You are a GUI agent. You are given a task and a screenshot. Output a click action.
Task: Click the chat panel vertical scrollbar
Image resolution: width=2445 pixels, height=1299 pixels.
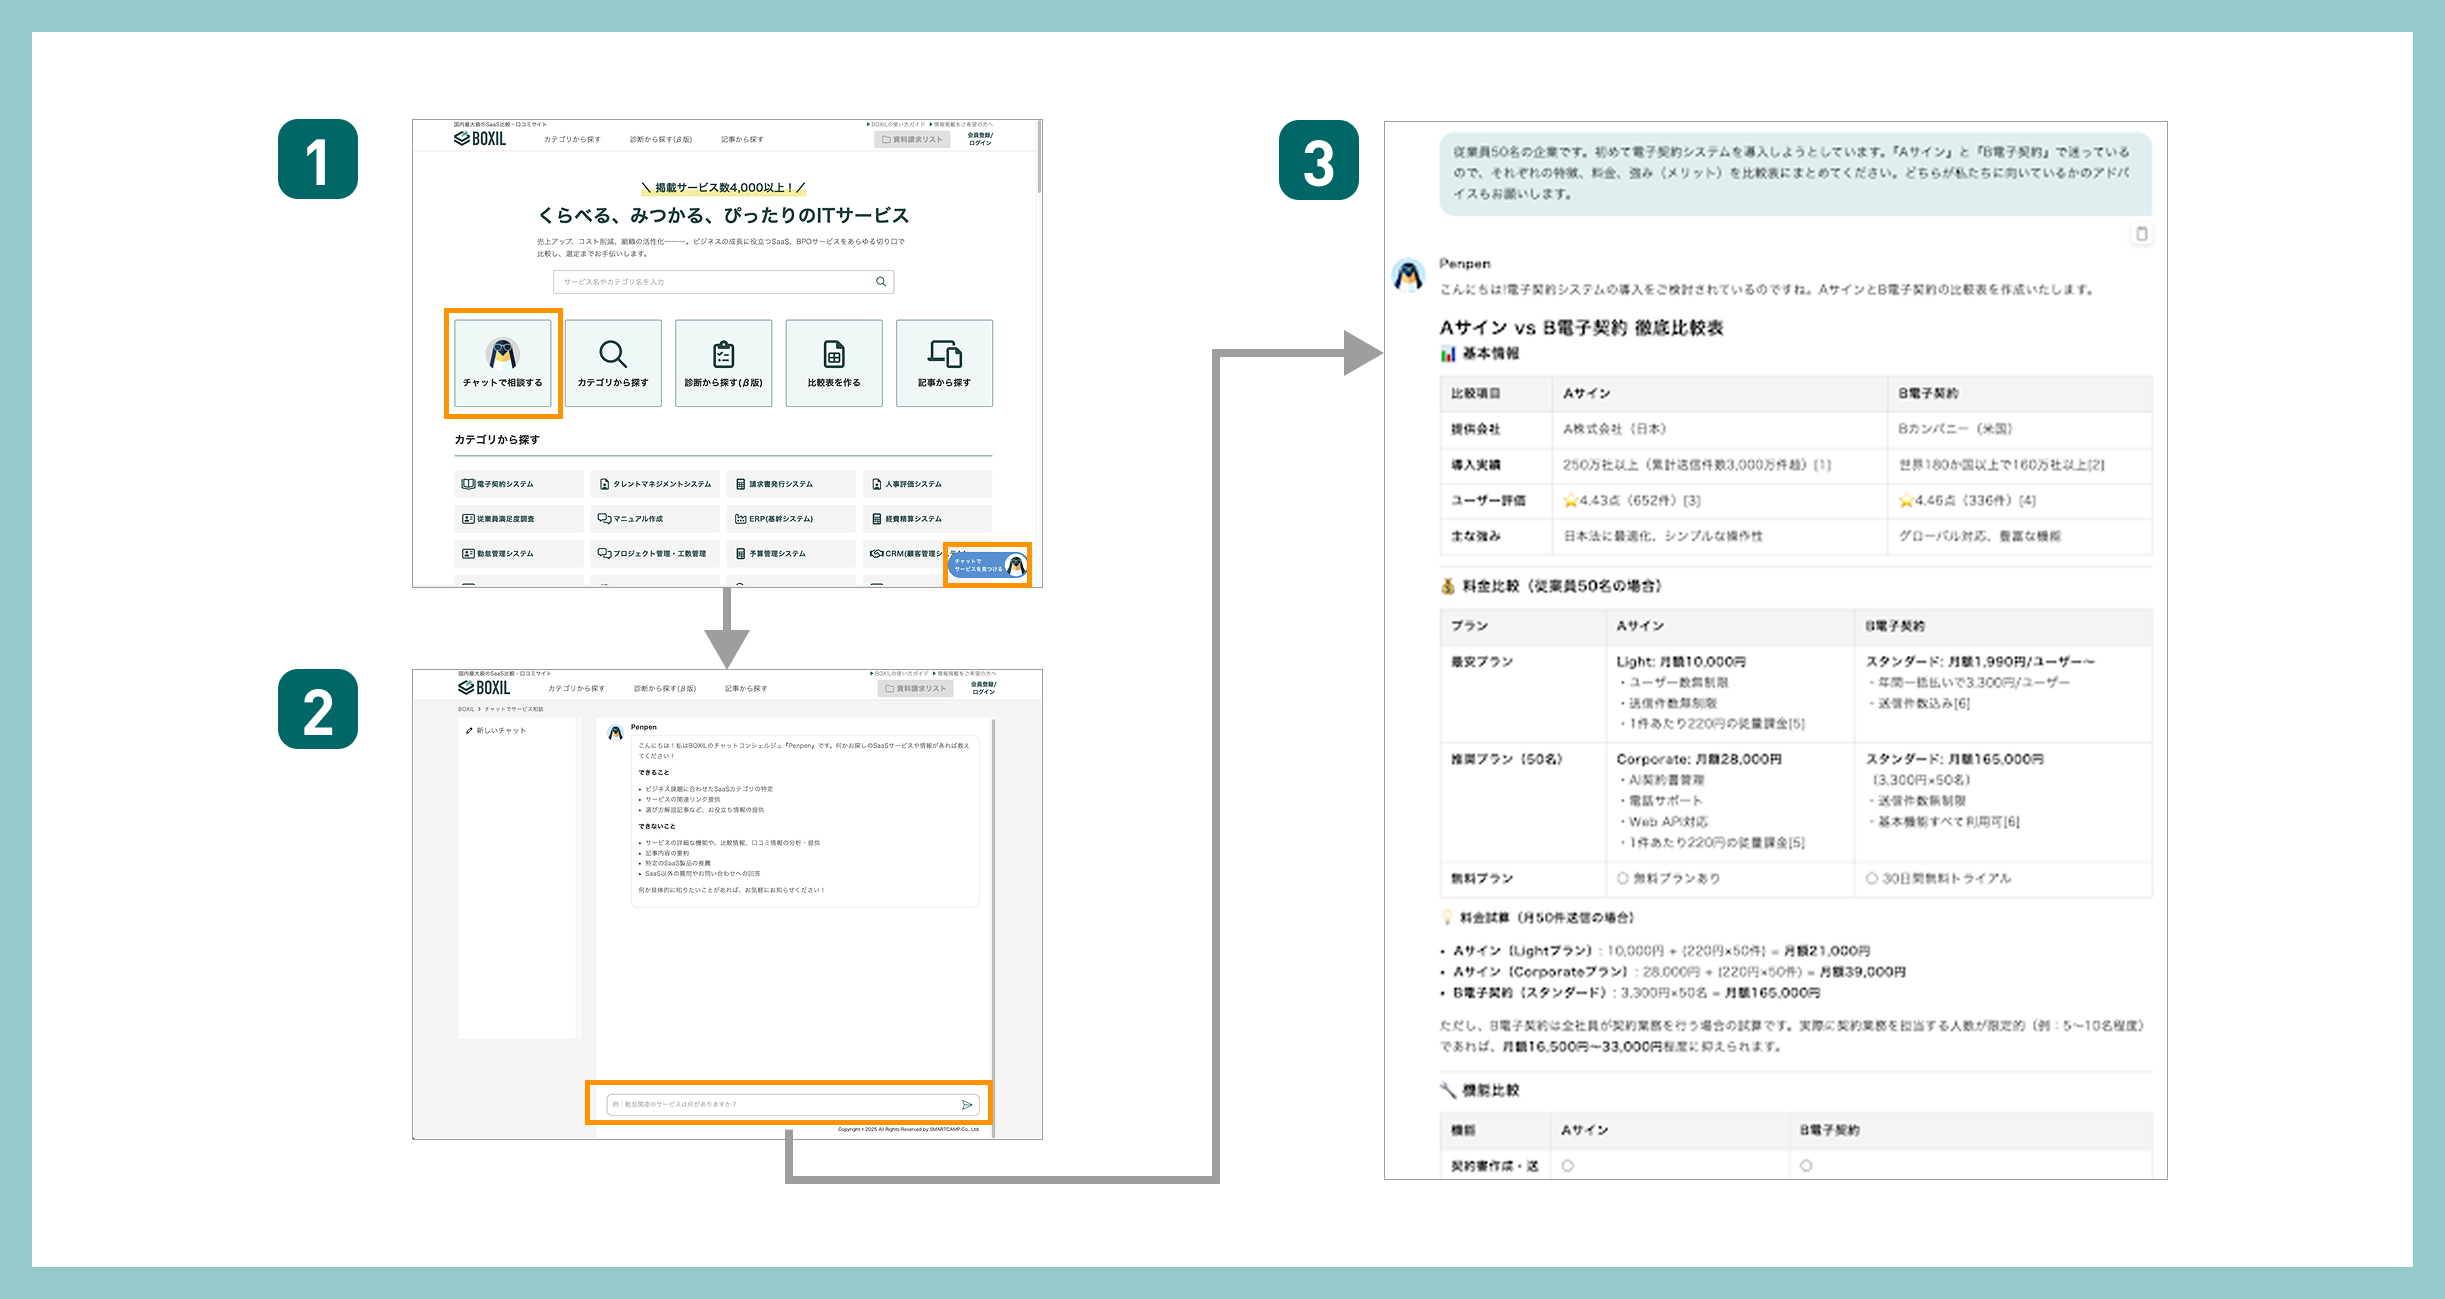(x=993, y=900)
